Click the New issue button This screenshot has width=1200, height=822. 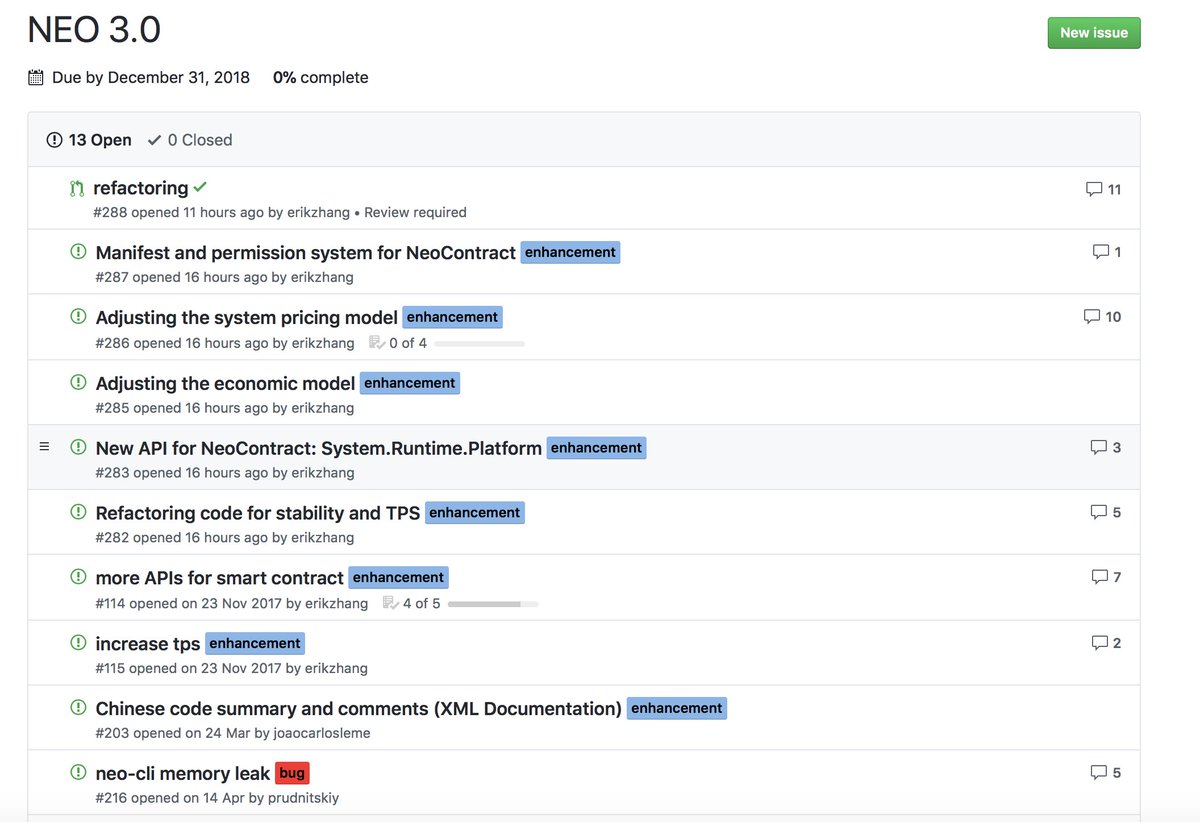coord(1094,33)
